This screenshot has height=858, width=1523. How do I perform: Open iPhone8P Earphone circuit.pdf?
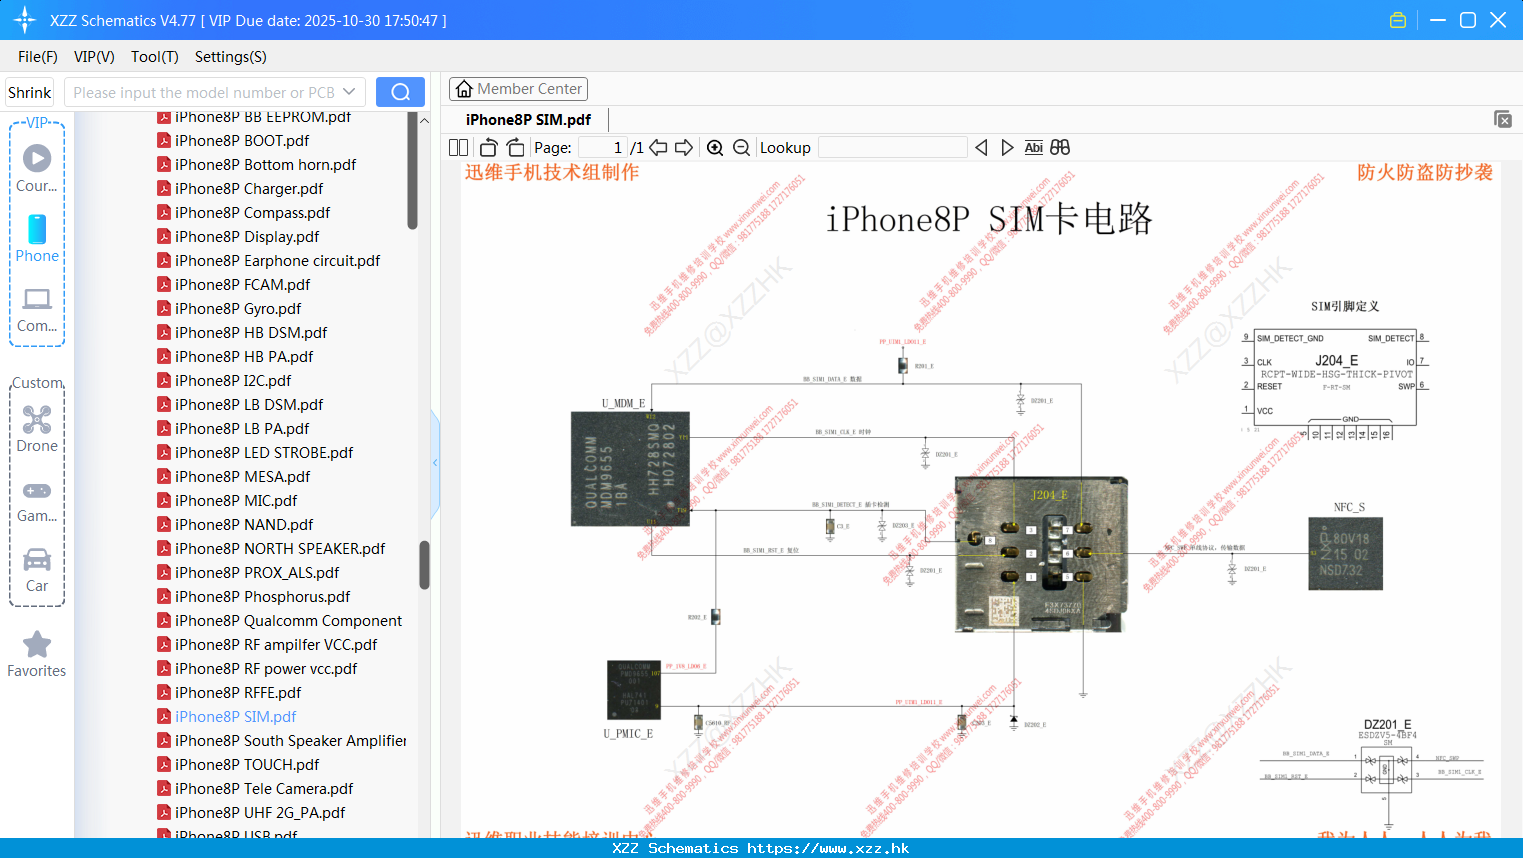coord(277,261)
